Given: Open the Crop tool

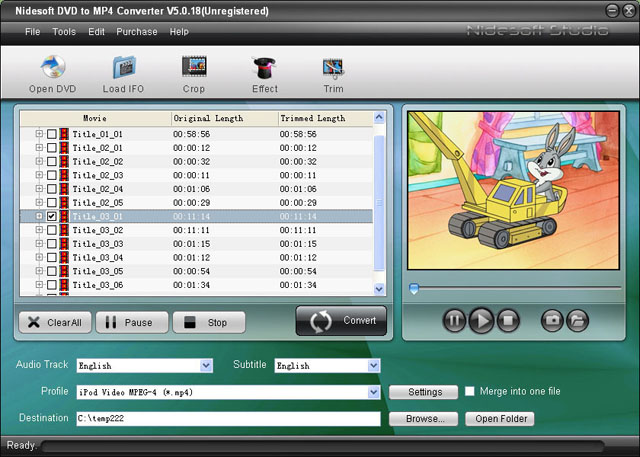Looking at the screenshot, I should pos(194,68).
